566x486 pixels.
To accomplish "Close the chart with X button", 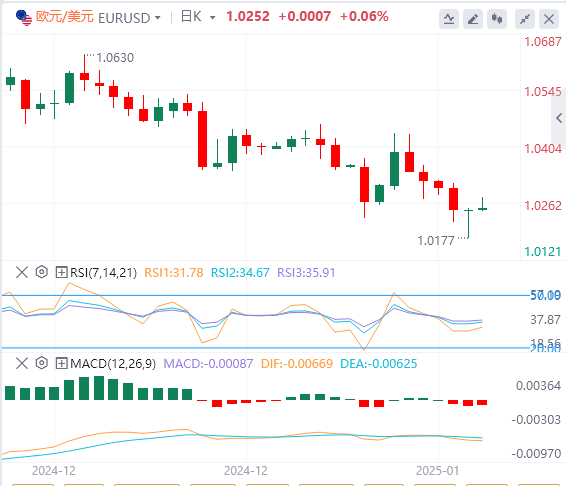I will pos(549,19).
